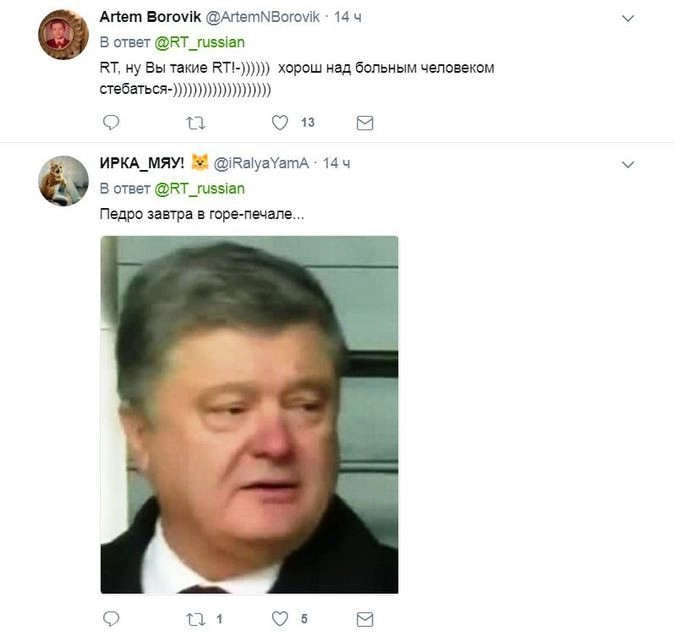Expand options chevron on Artem Borovik's tweet
The image size is (675, 636).
(x=628, y=18)
